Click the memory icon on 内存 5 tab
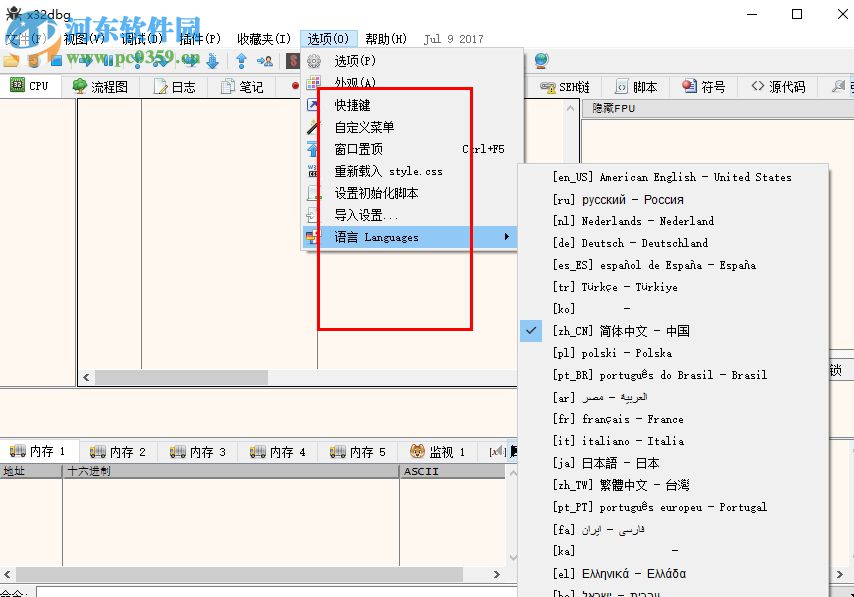 point(338,452)
